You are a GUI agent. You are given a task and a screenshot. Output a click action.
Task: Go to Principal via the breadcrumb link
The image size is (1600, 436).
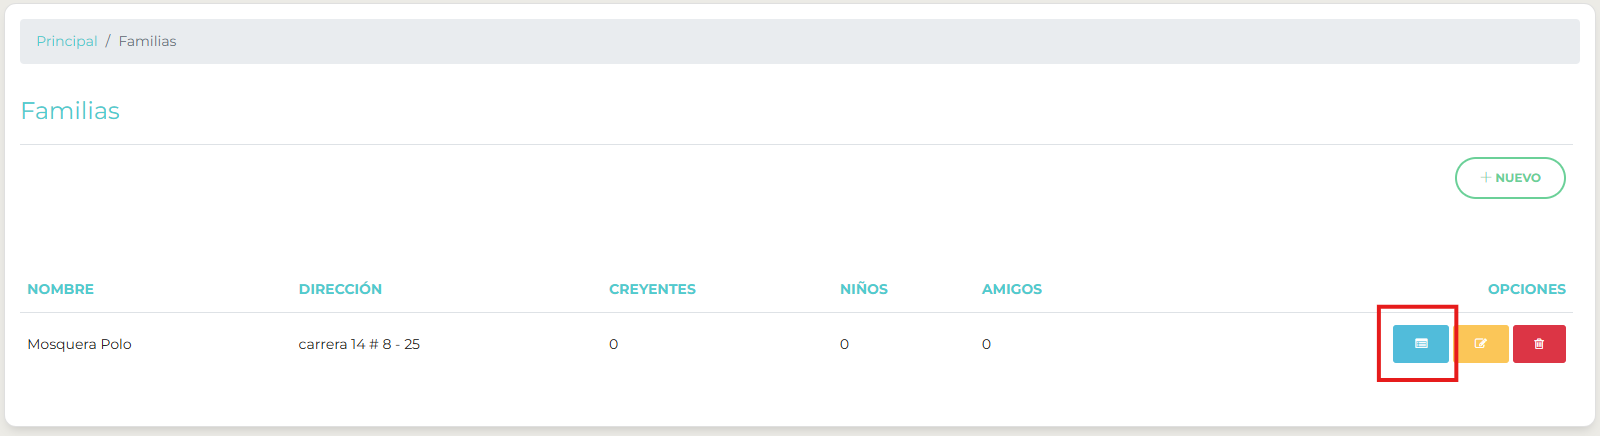[x=67, y=41]
